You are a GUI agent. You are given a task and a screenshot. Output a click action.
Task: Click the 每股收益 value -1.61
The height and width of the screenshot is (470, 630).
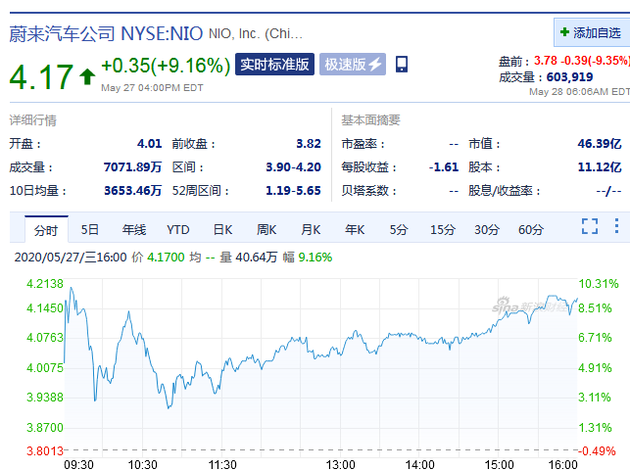tap(444, 167)
